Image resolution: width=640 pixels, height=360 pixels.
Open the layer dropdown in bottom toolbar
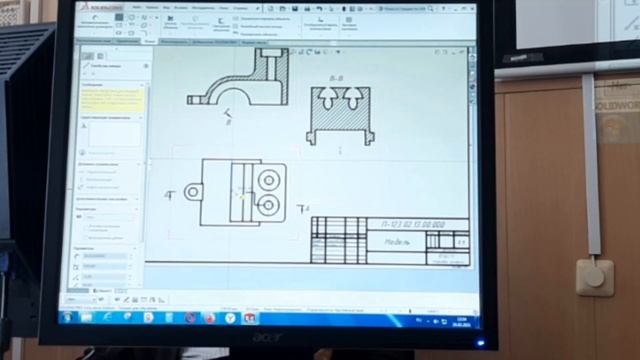pos(80,300)
